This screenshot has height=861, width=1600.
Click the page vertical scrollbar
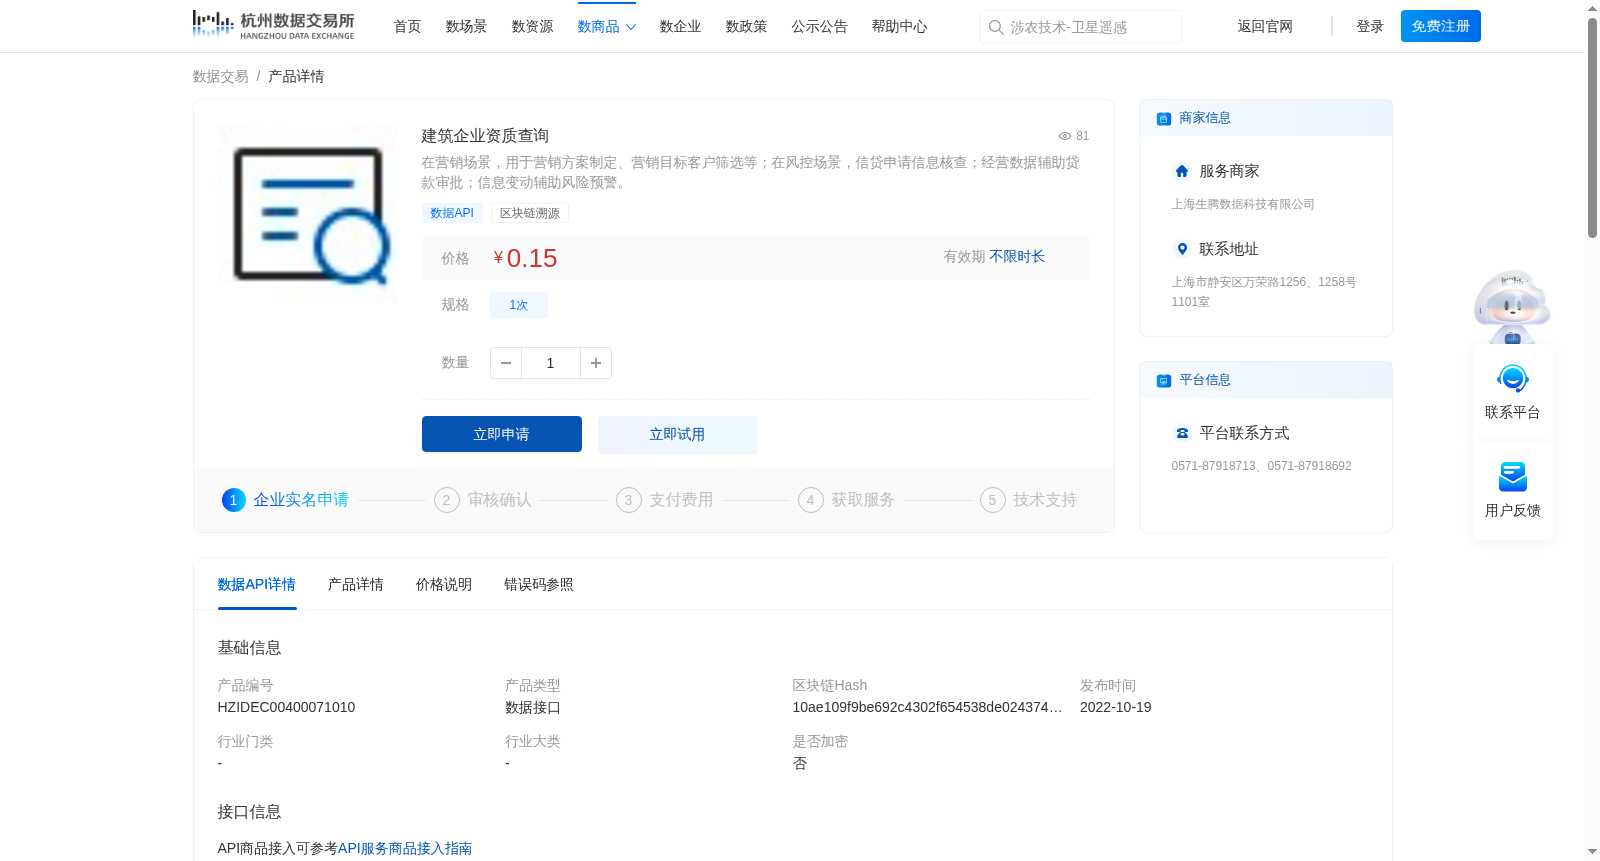[x=1592, y=127]
